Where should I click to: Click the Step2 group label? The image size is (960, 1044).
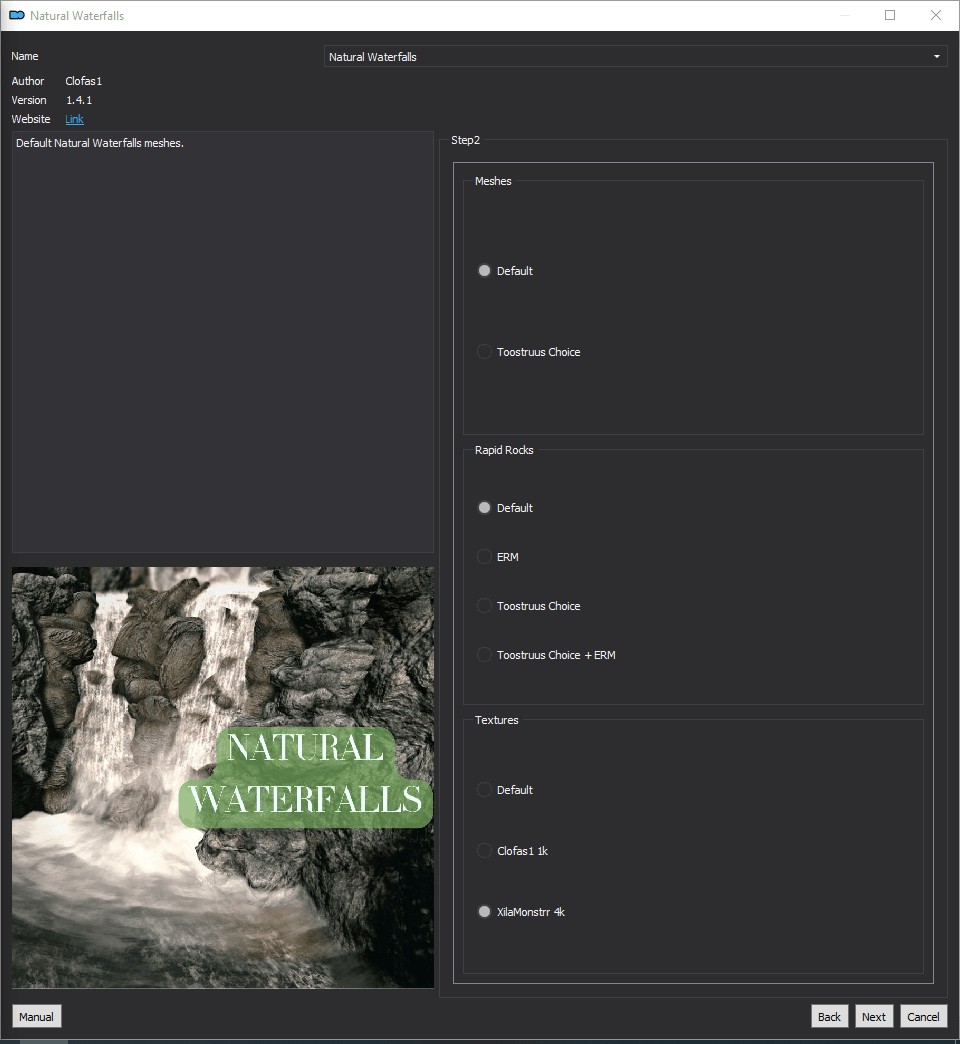[x=465, y=140]
